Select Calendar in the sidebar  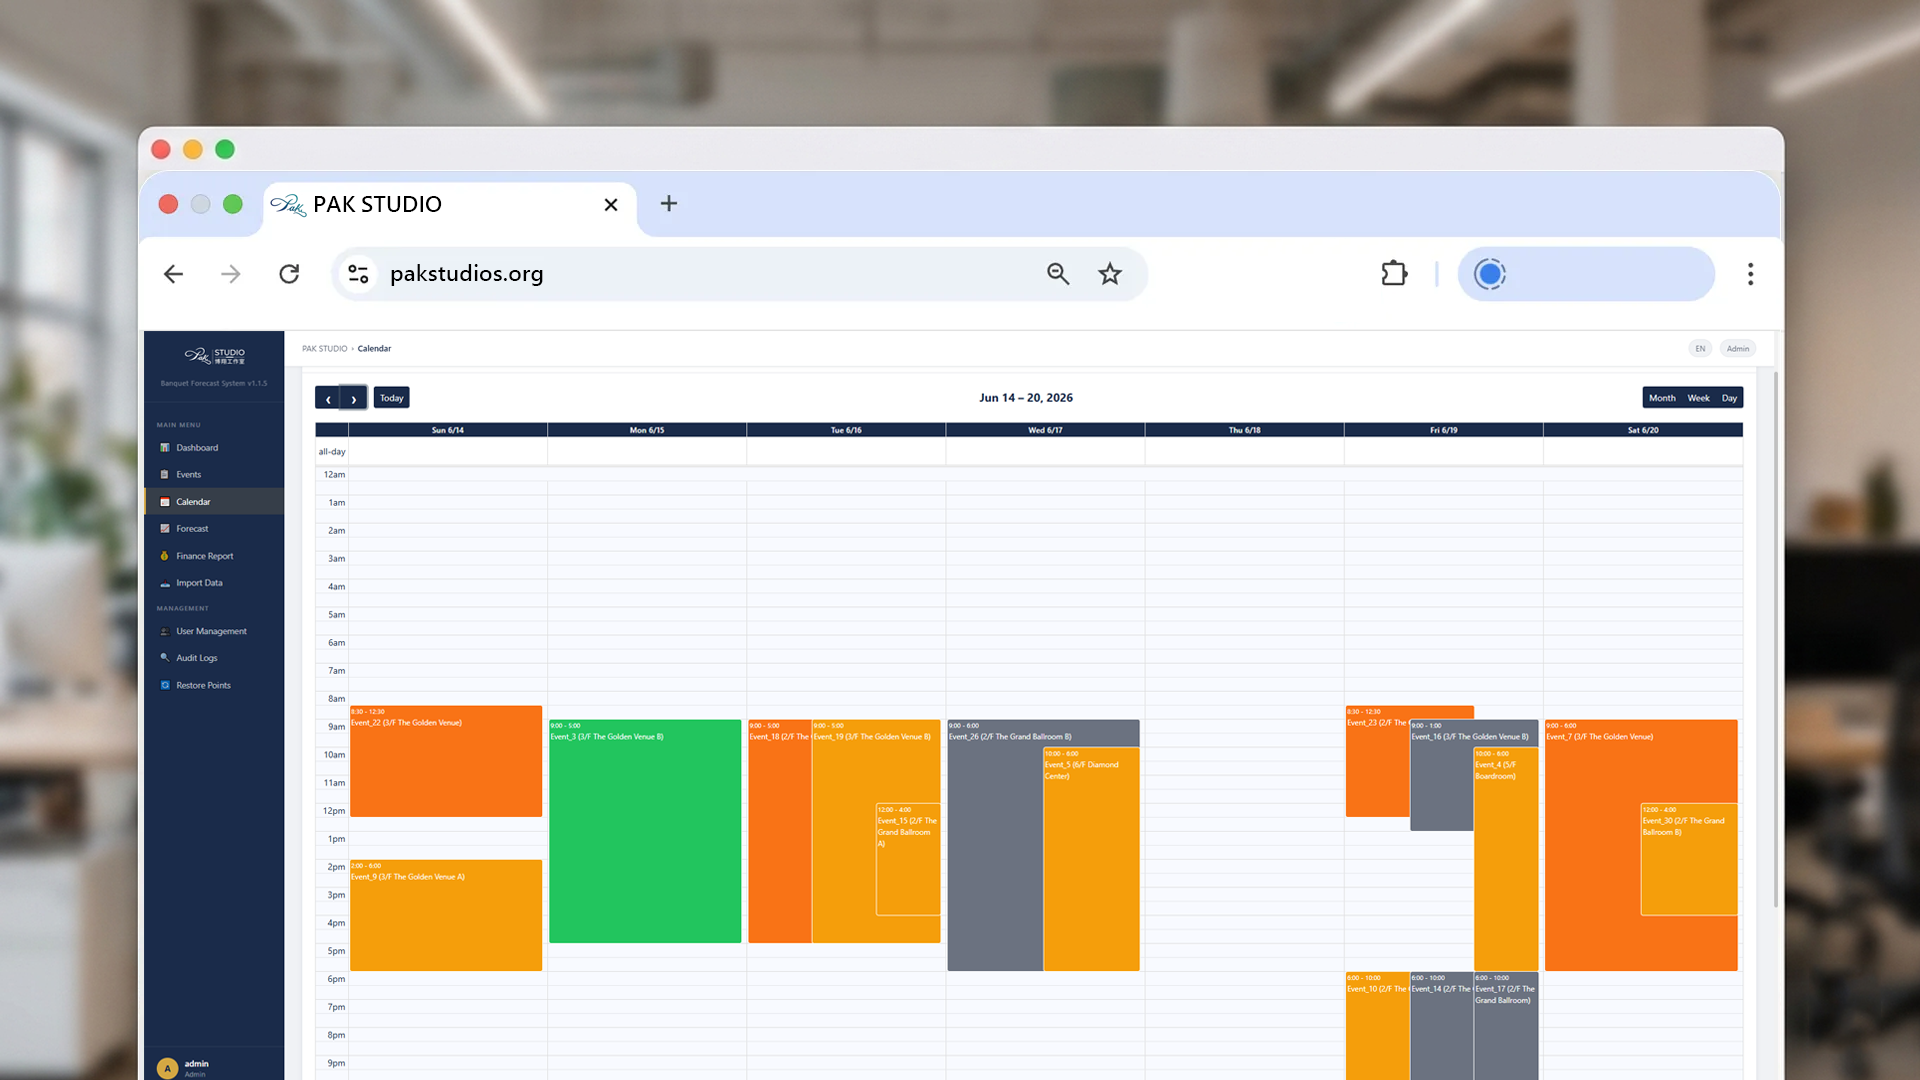(x=214, y=502)
